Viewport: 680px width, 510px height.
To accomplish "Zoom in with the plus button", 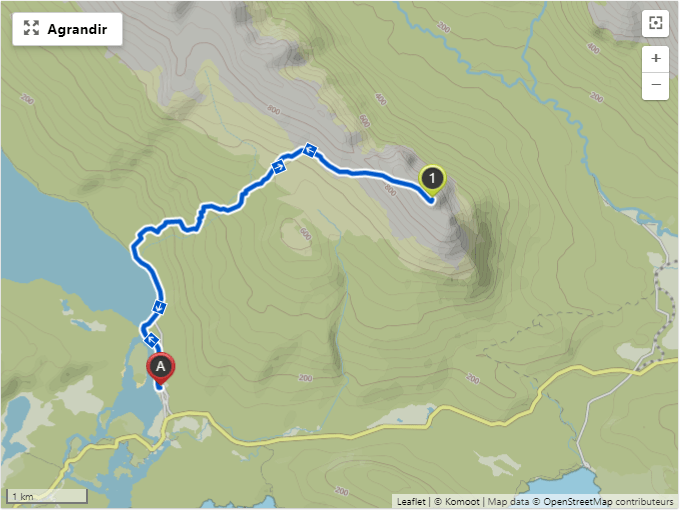I will point(655,59).
